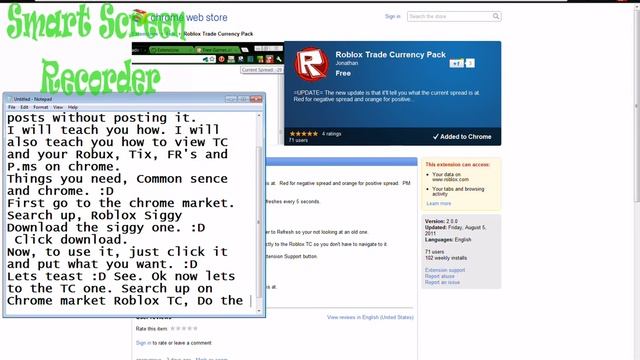
Task: Click the Notepad scrollbar down arrow
Action: 259,311
